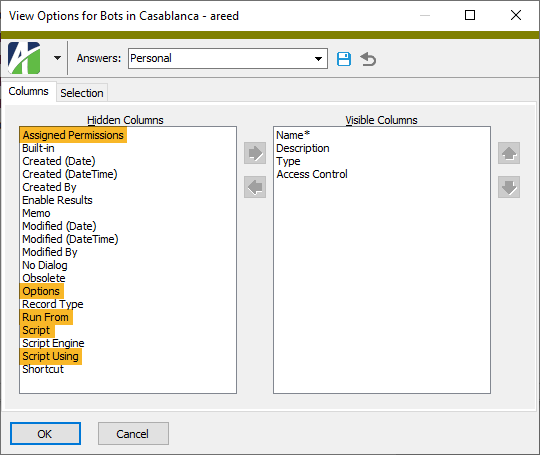Click the move column down arrow
540x455 pixels.
509,187
